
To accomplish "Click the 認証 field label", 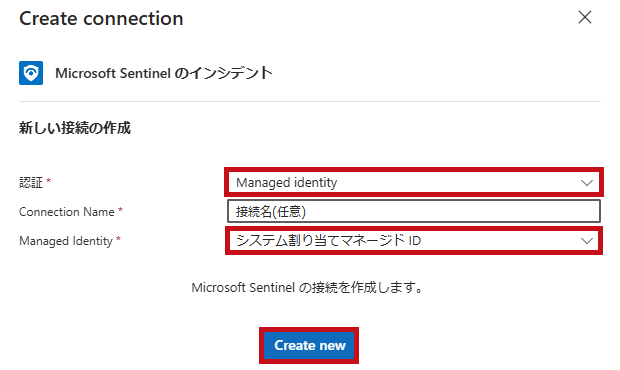I will click(31, 182).
